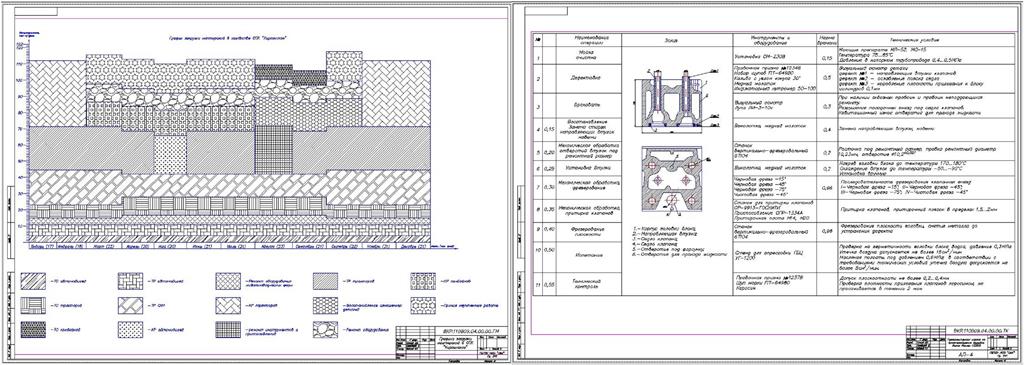1024x365 pixels.
Task: Click the dense dark legend swatch for combine servicing
Action: click(33, 329)
